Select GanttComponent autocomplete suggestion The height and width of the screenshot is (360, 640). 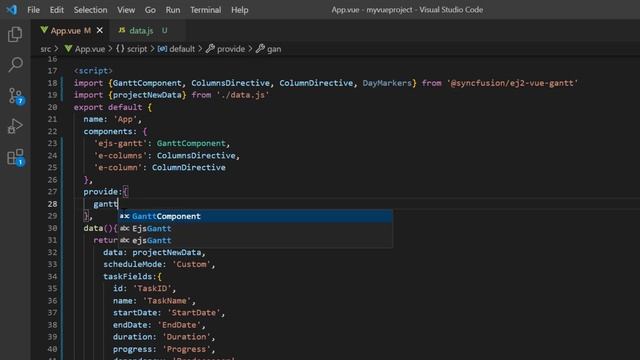coord(255,216)
